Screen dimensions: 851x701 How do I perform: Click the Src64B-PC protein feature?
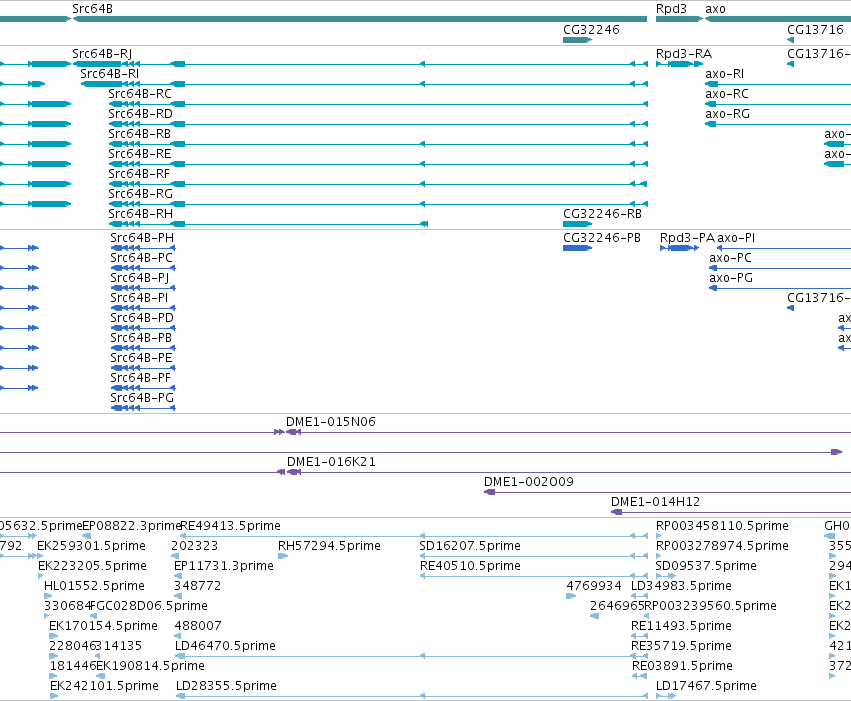click(x=143, y=268)
